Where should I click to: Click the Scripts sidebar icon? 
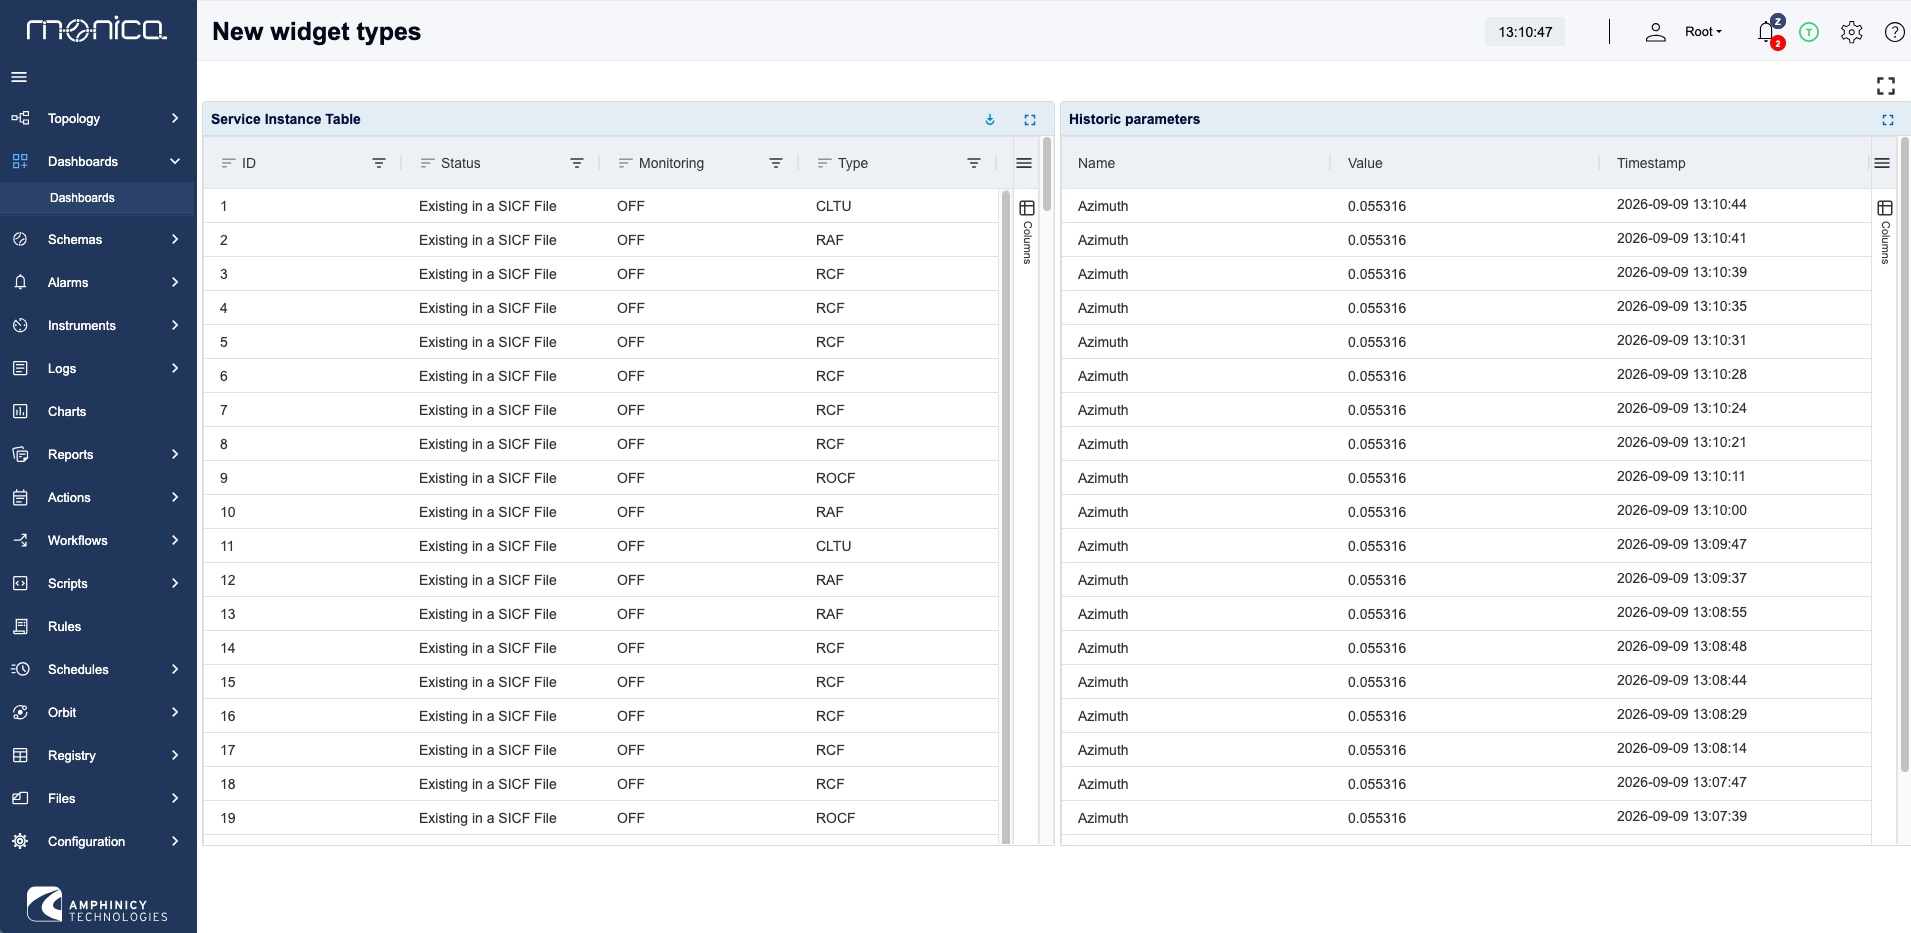click(x=20, y=583)
